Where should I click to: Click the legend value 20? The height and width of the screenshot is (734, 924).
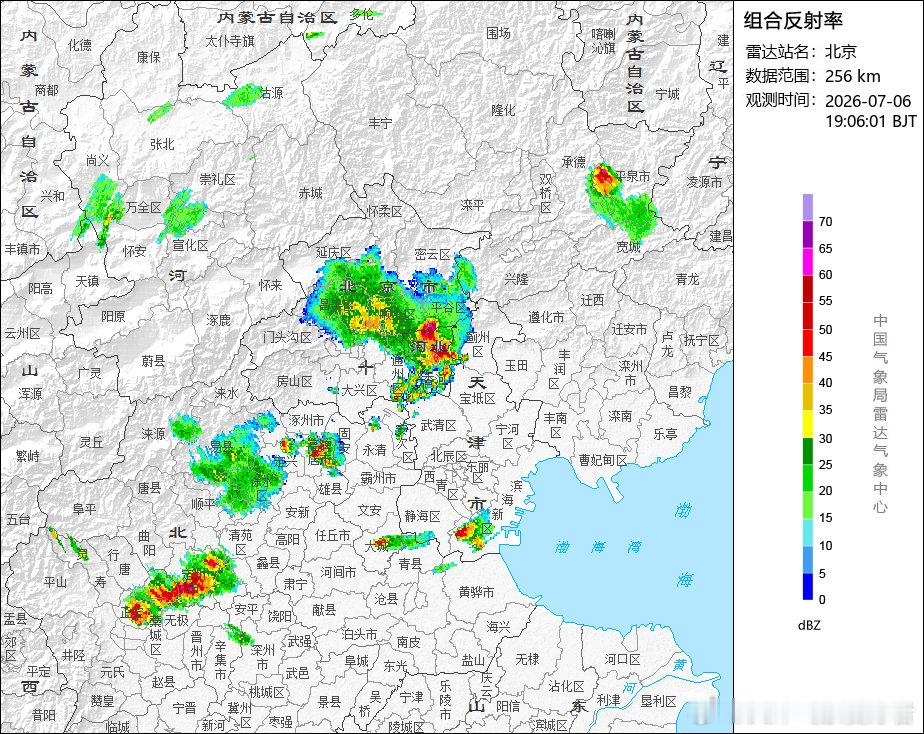(x=826, y=491)
